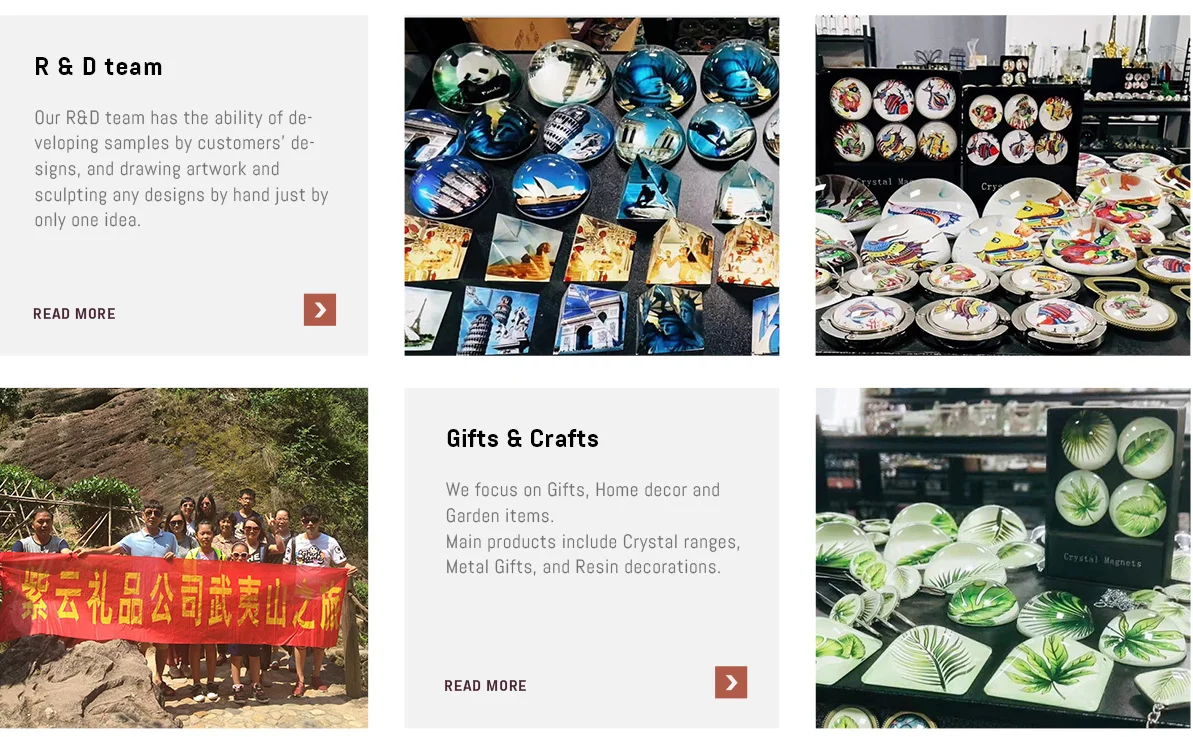Image resolution: width=1193 pixels, height=737 pixels.
Task: Click the Gifts & Crafts description text
Action: tap(593, 529)
